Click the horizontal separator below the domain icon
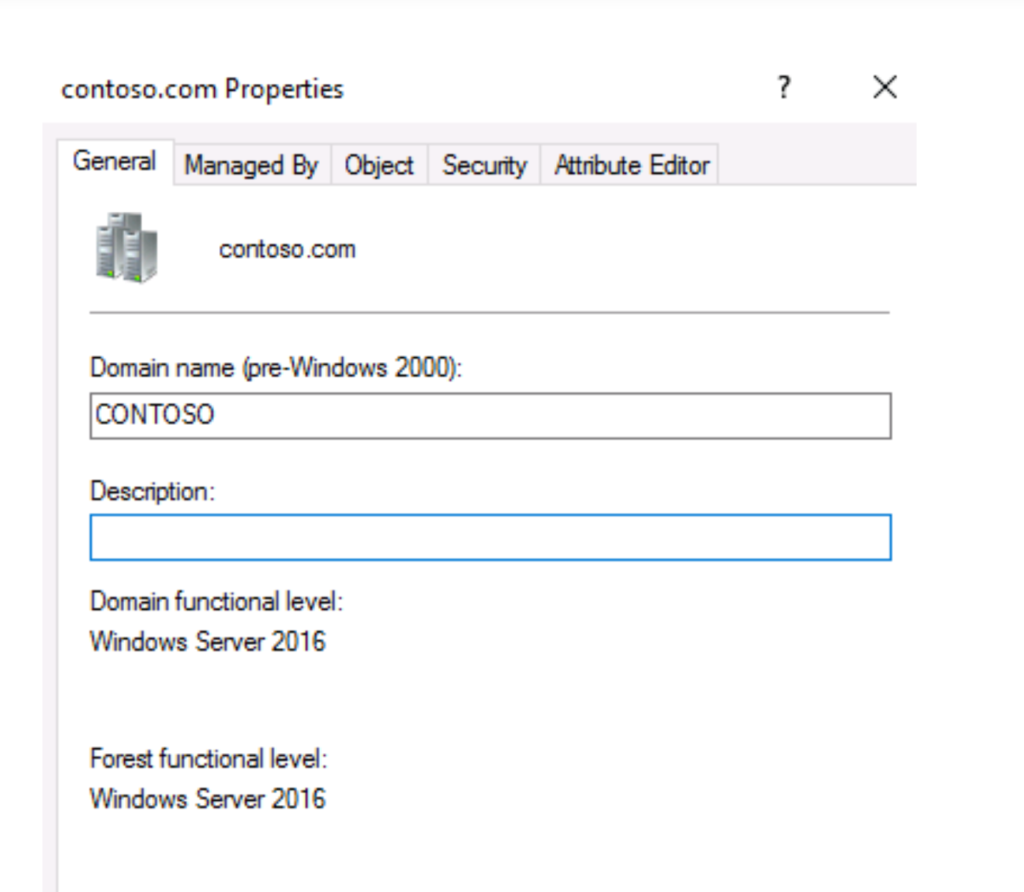This screenshot has width=1024, height=892. coord(490,313)
